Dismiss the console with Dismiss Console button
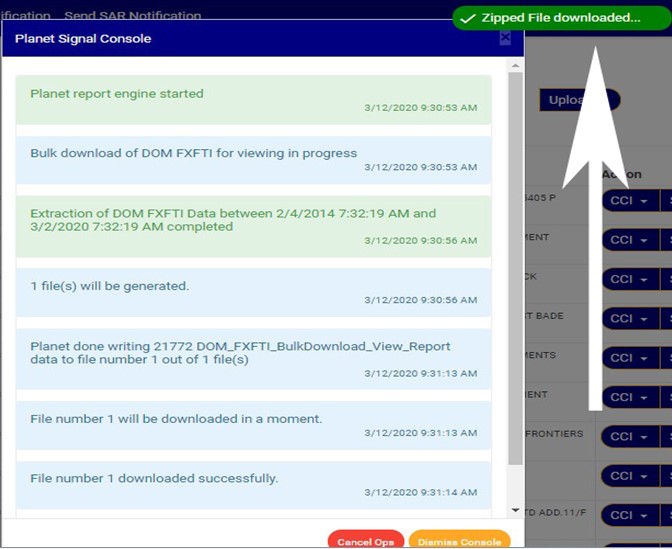This screenshot has width=672, height=549. [x=459, y=541]
